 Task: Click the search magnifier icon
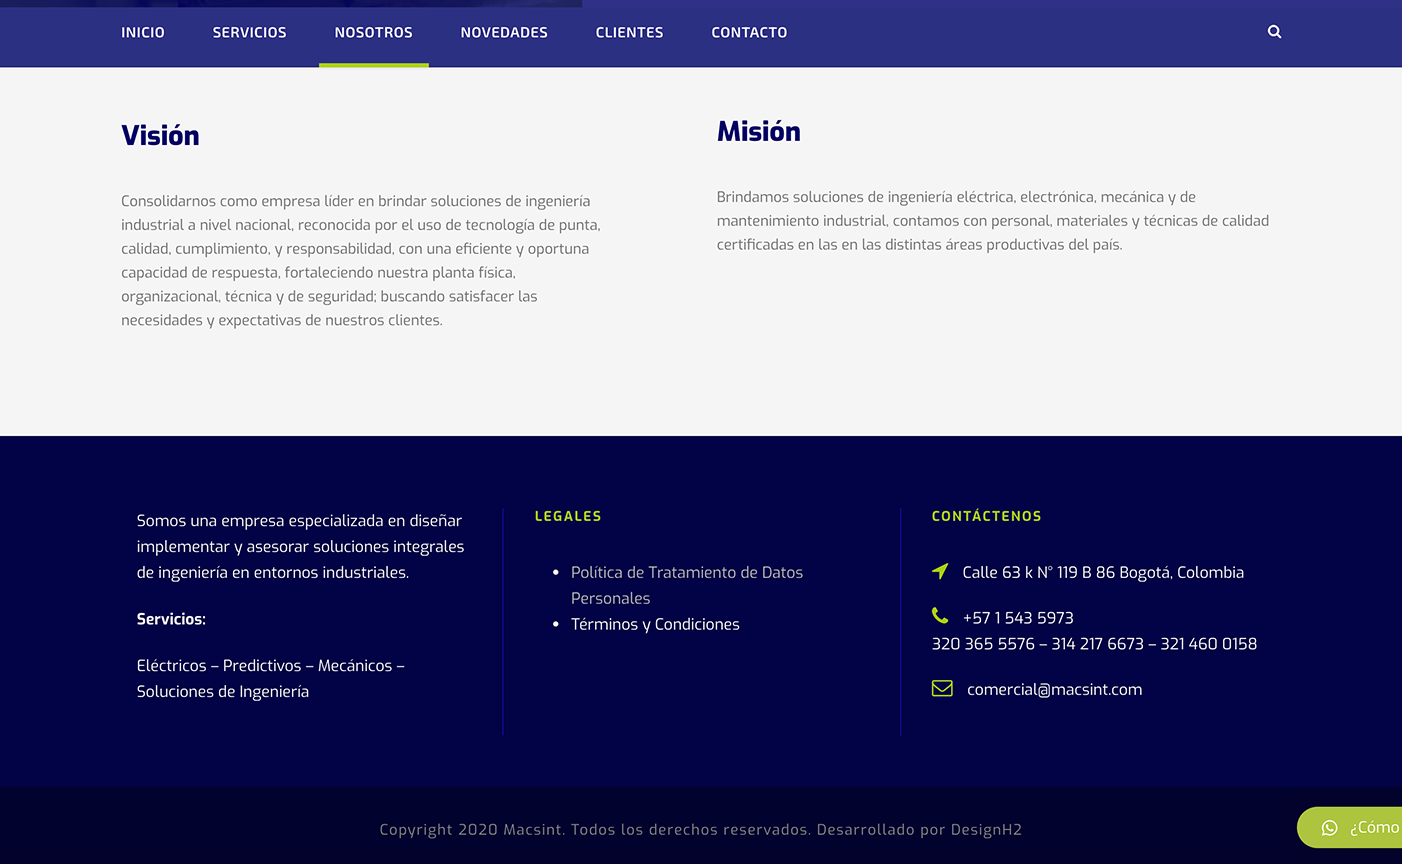(1274, 32)
